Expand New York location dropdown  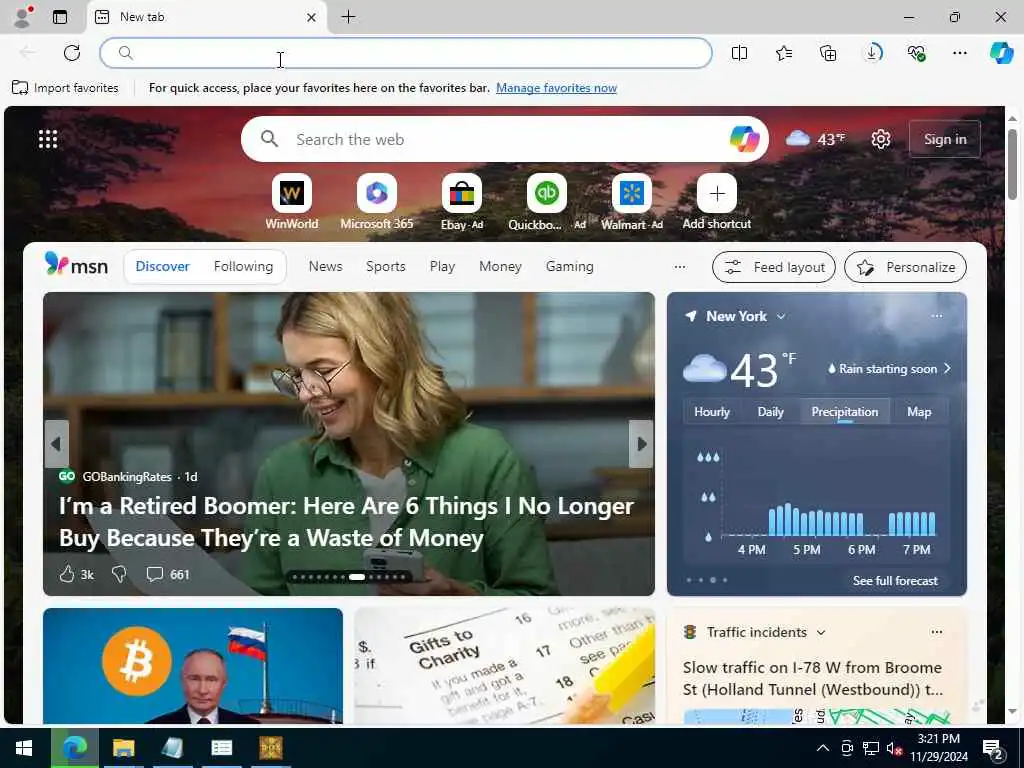[x=781, y=316]
